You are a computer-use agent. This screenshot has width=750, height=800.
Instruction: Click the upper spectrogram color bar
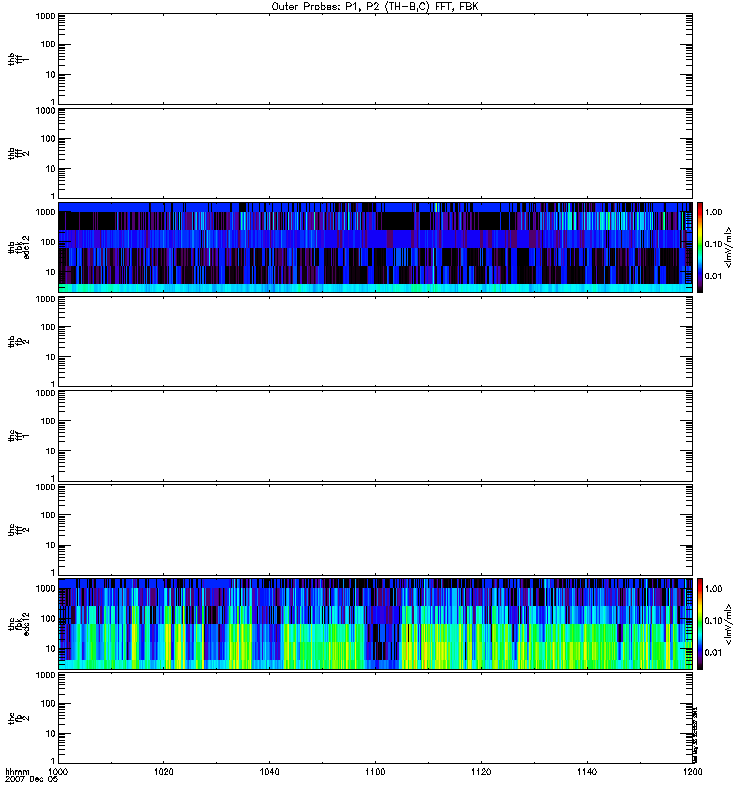coord(701,246)
